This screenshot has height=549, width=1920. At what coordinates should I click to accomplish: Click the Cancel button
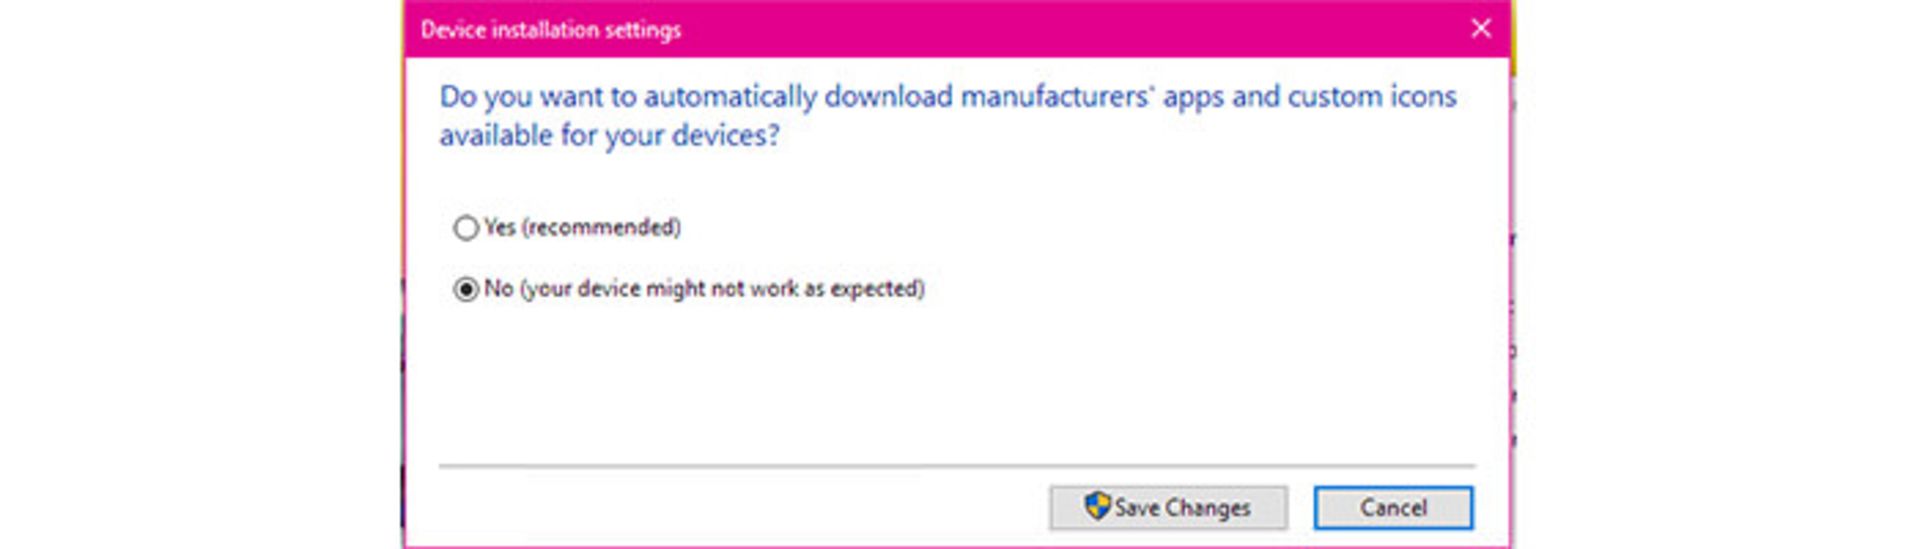pyautogui.click(x=1393, y=507)
